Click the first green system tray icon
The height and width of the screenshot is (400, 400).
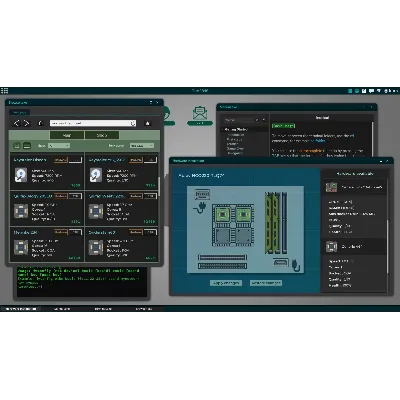[350, 91]
